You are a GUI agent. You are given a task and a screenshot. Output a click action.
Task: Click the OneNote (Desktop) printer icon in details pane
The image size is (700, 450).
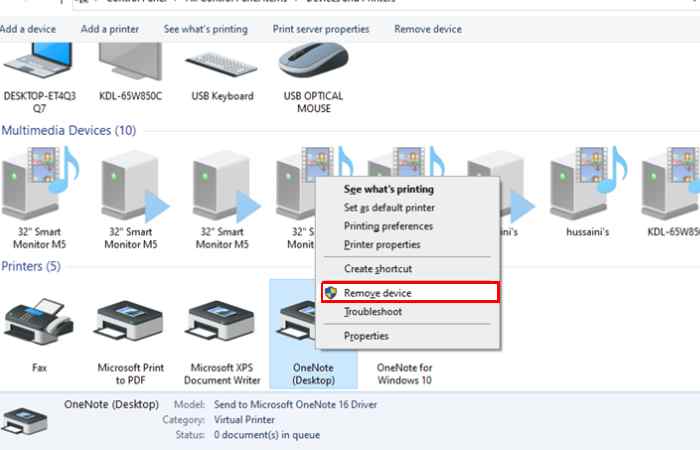(25, 421)
